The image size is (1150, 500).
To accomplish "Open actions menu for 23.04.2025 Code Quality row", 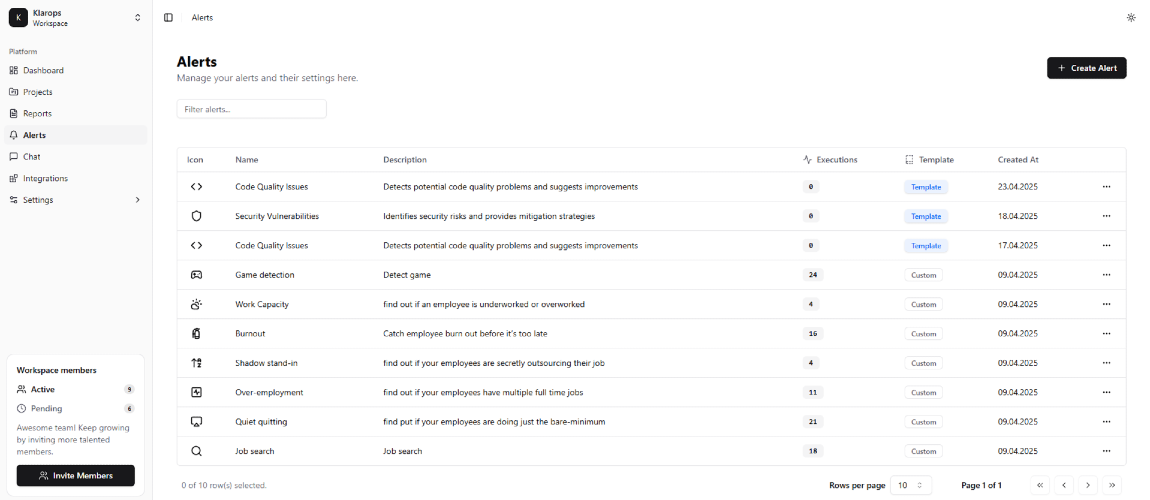I will (x=1106, y=187).
